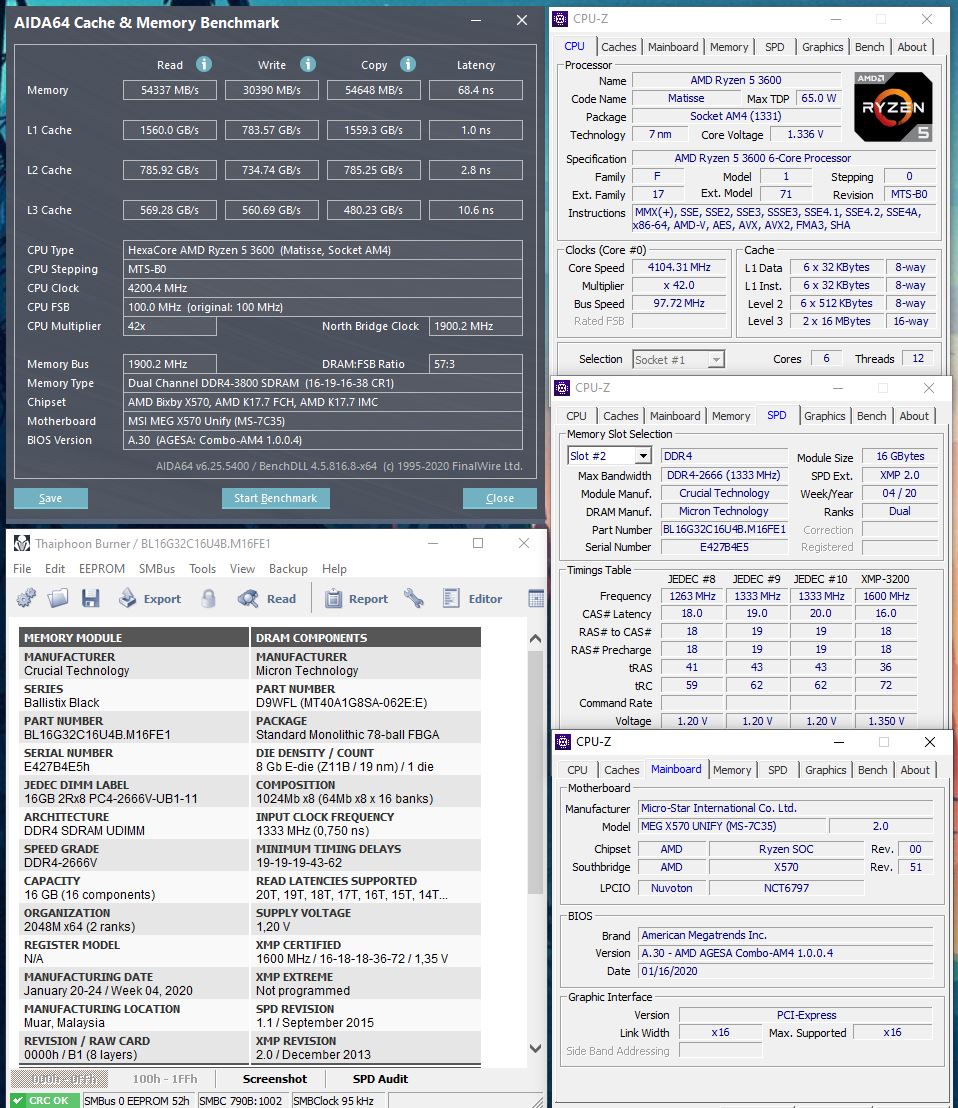Viewport: 958px width, 1108px height.
Task: Click Thaiphoon scrollbar up arrow
Action: click(536, 638)
